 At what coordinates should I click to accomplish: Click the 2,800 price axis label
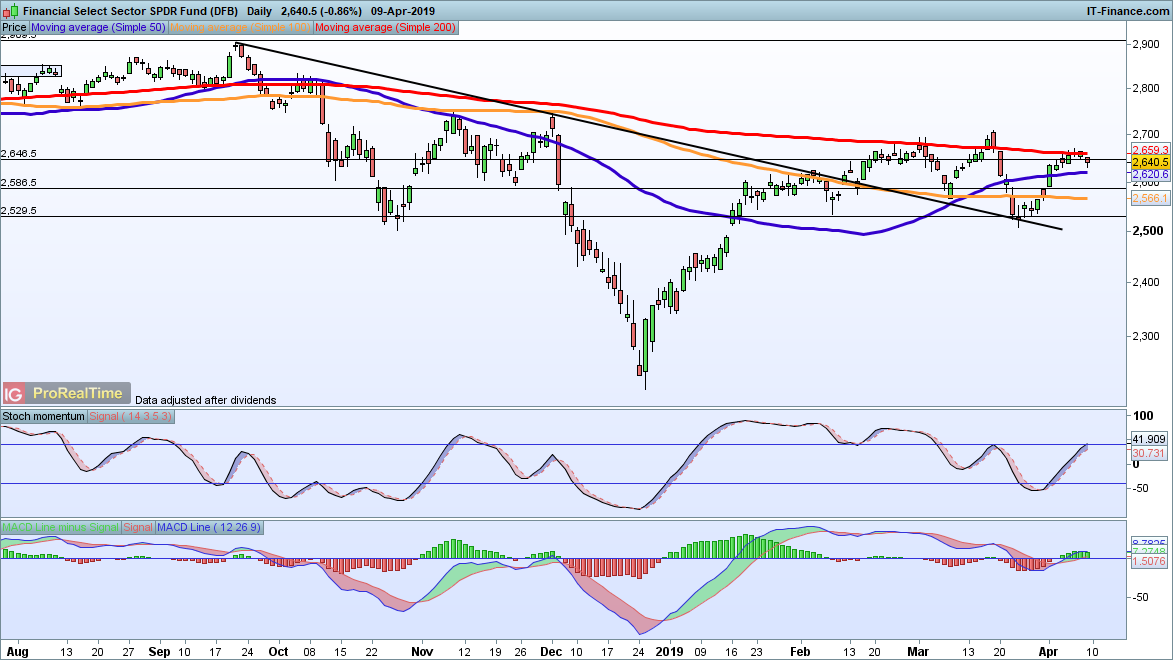tap(1146, 88)
